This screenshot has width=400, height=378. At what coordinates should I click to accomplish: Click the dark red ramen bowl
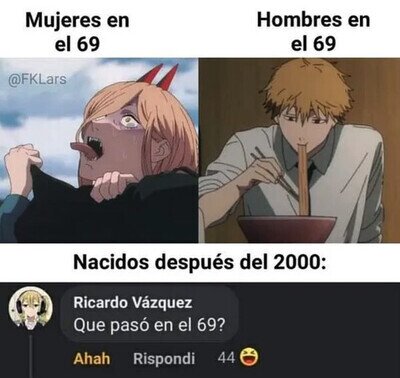[x=288, y=229]
